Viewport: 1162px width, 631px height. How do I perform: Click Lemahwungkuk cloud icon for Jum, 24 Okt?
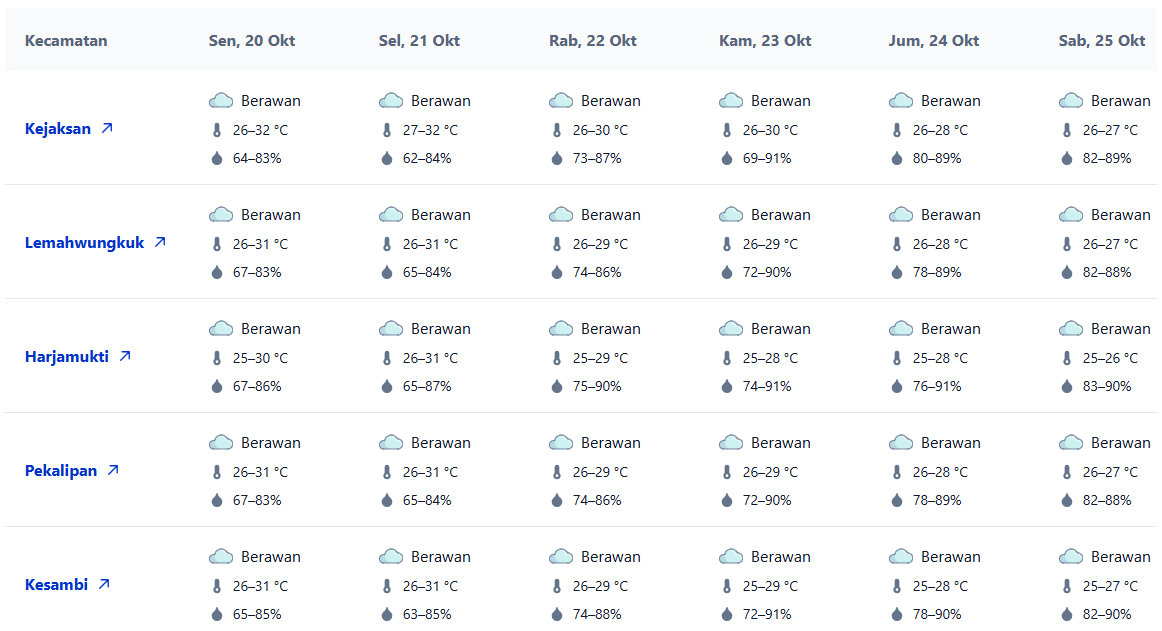901,215
